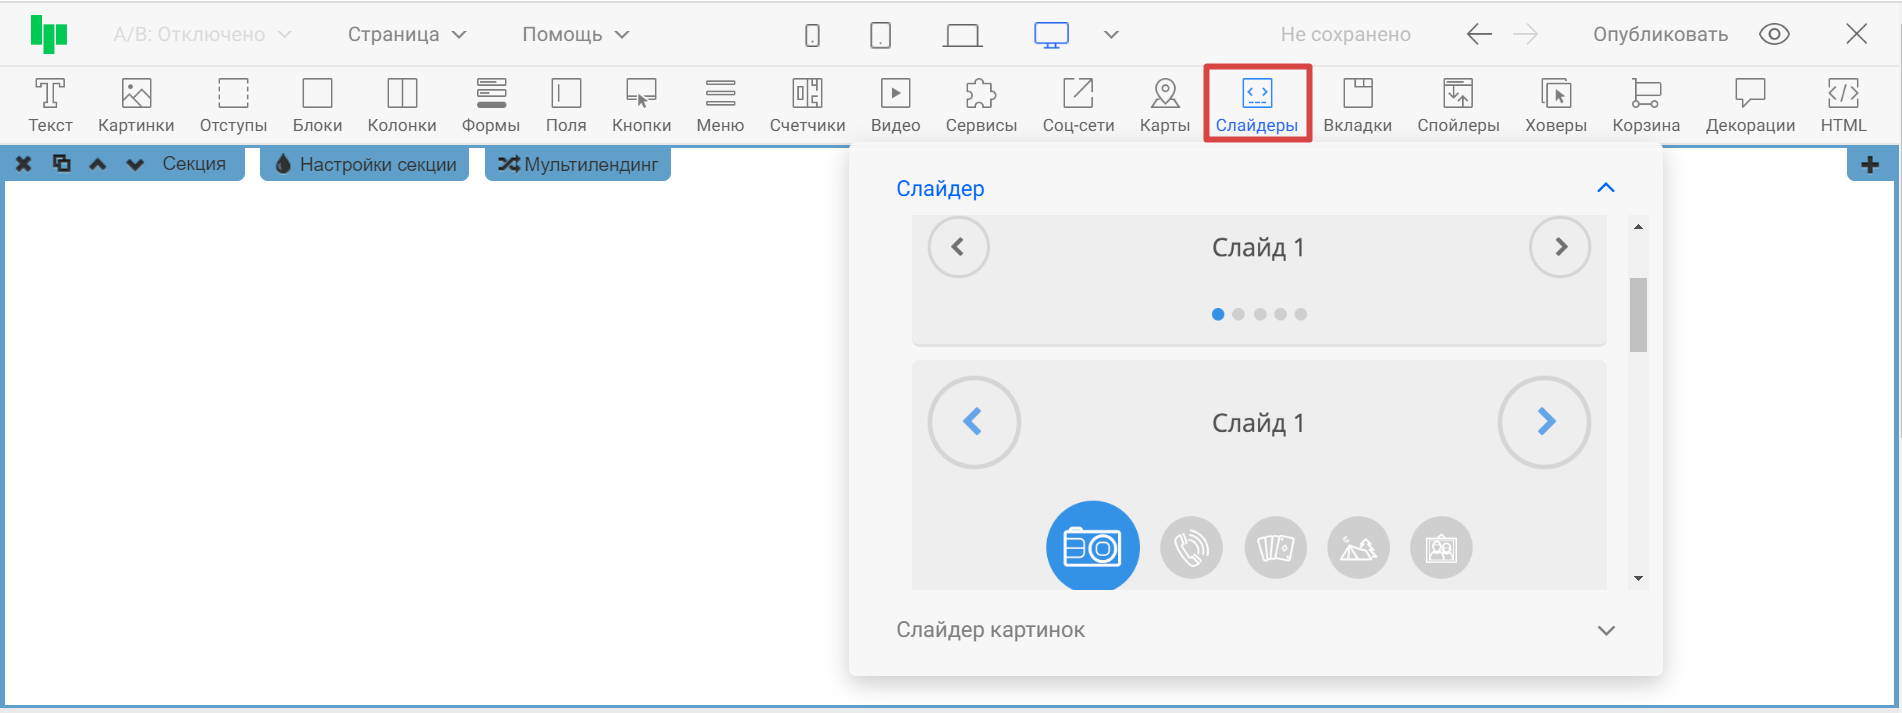
Task: Open Настройки секции button
Action: (x=365, y=164)
